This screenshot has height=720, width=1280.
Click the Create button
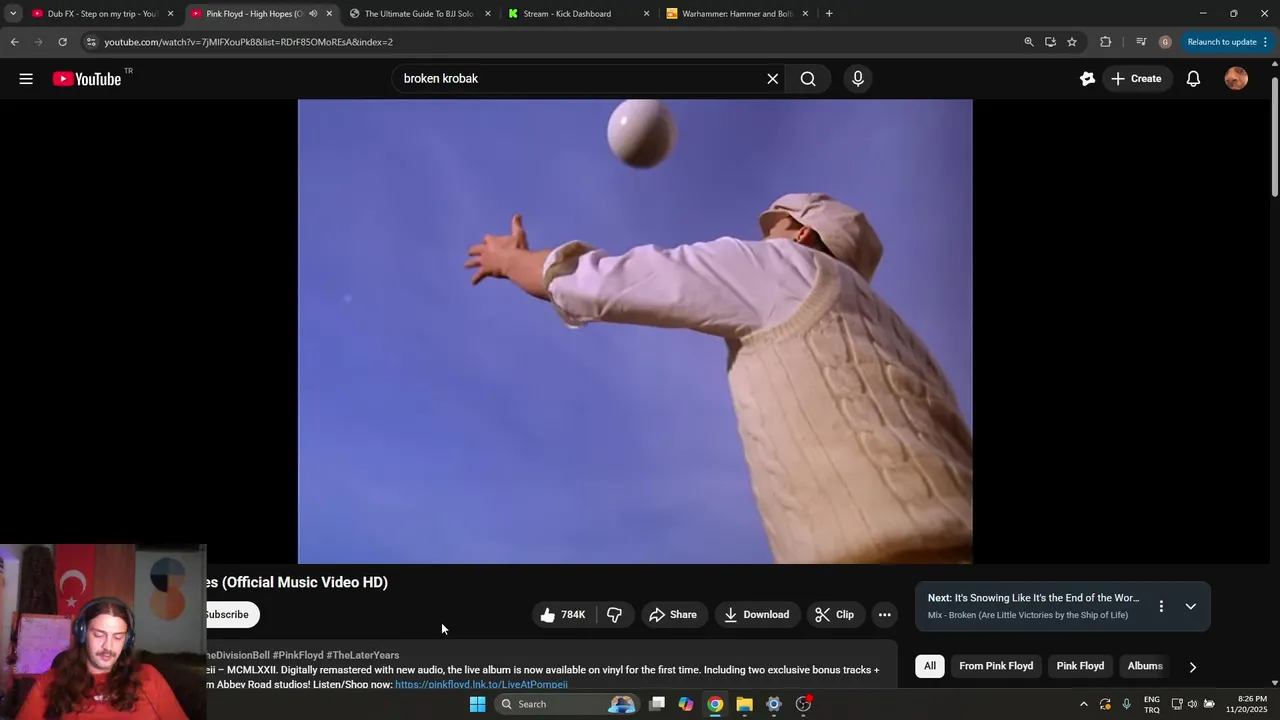tap(1136, 79)
